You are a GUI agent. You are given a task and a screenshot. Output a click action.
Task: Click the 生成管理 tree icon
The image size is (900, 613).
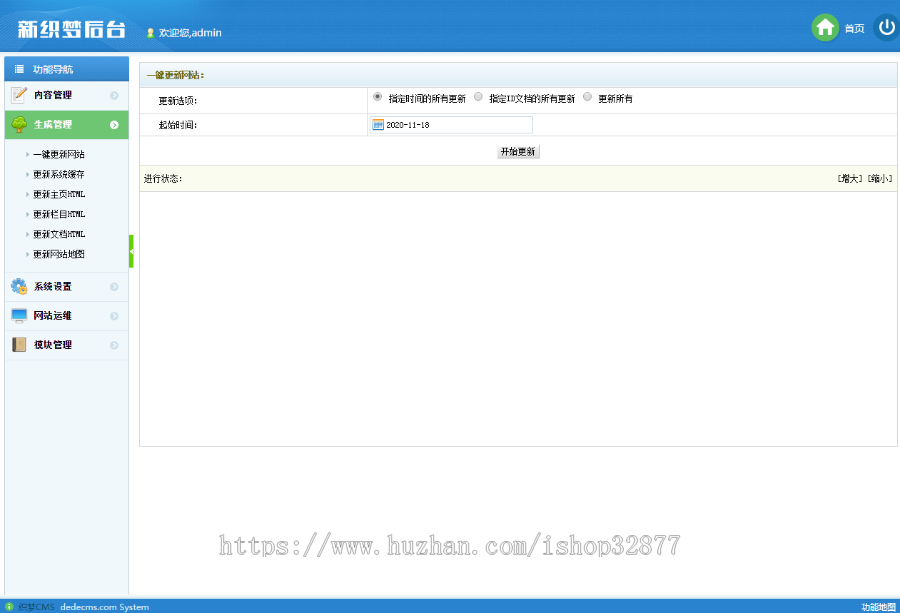19,125
